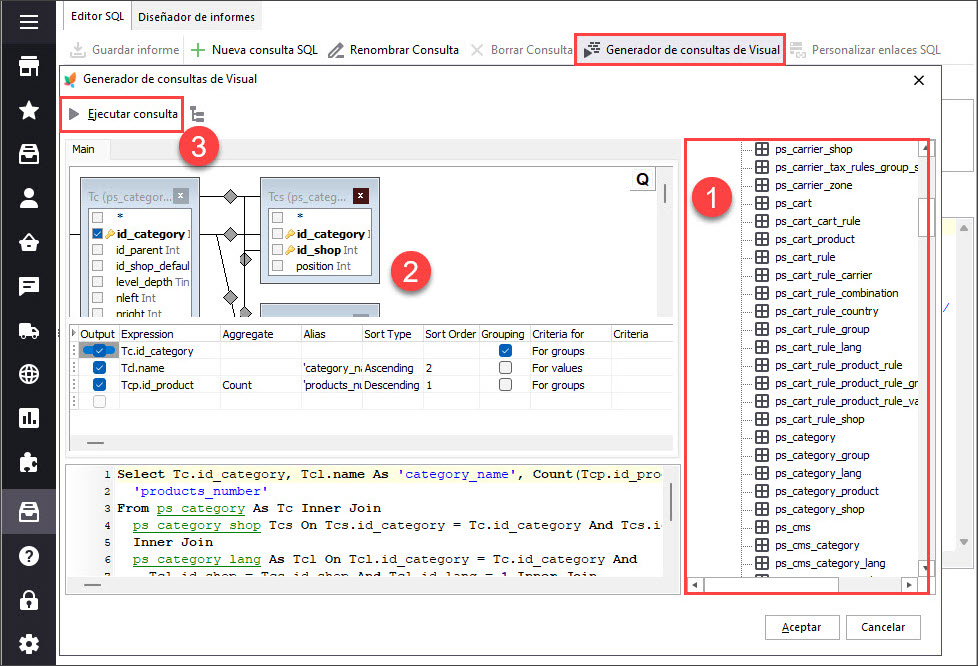Check id_shop field in the Tcs table

278,250
